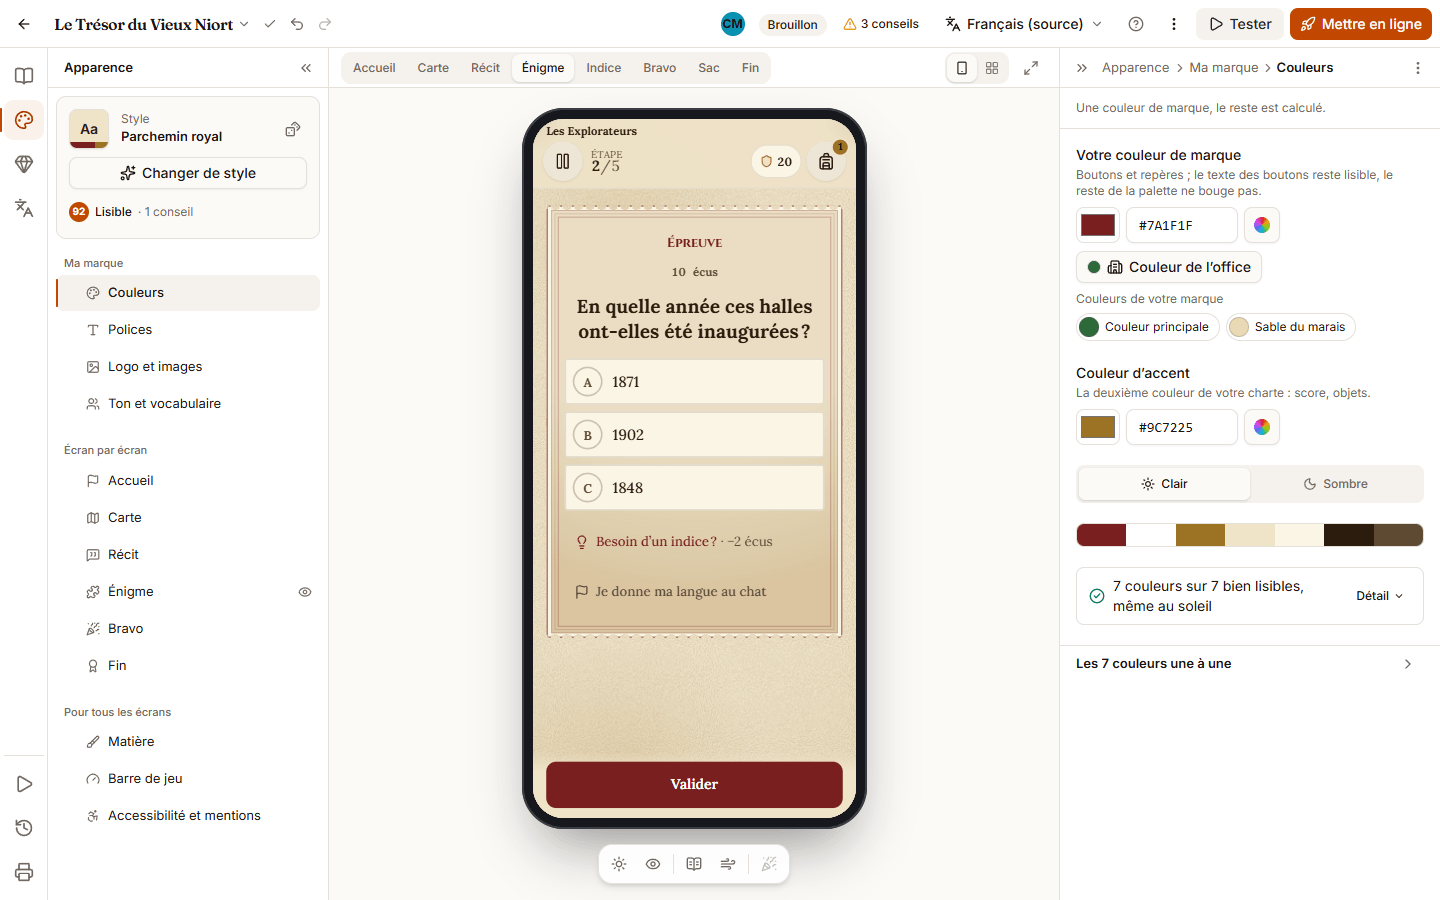1440x900 pixels.
Task: Open project title Le Trésor du Vieux Niort dropdown
Action: pos(151,24)
